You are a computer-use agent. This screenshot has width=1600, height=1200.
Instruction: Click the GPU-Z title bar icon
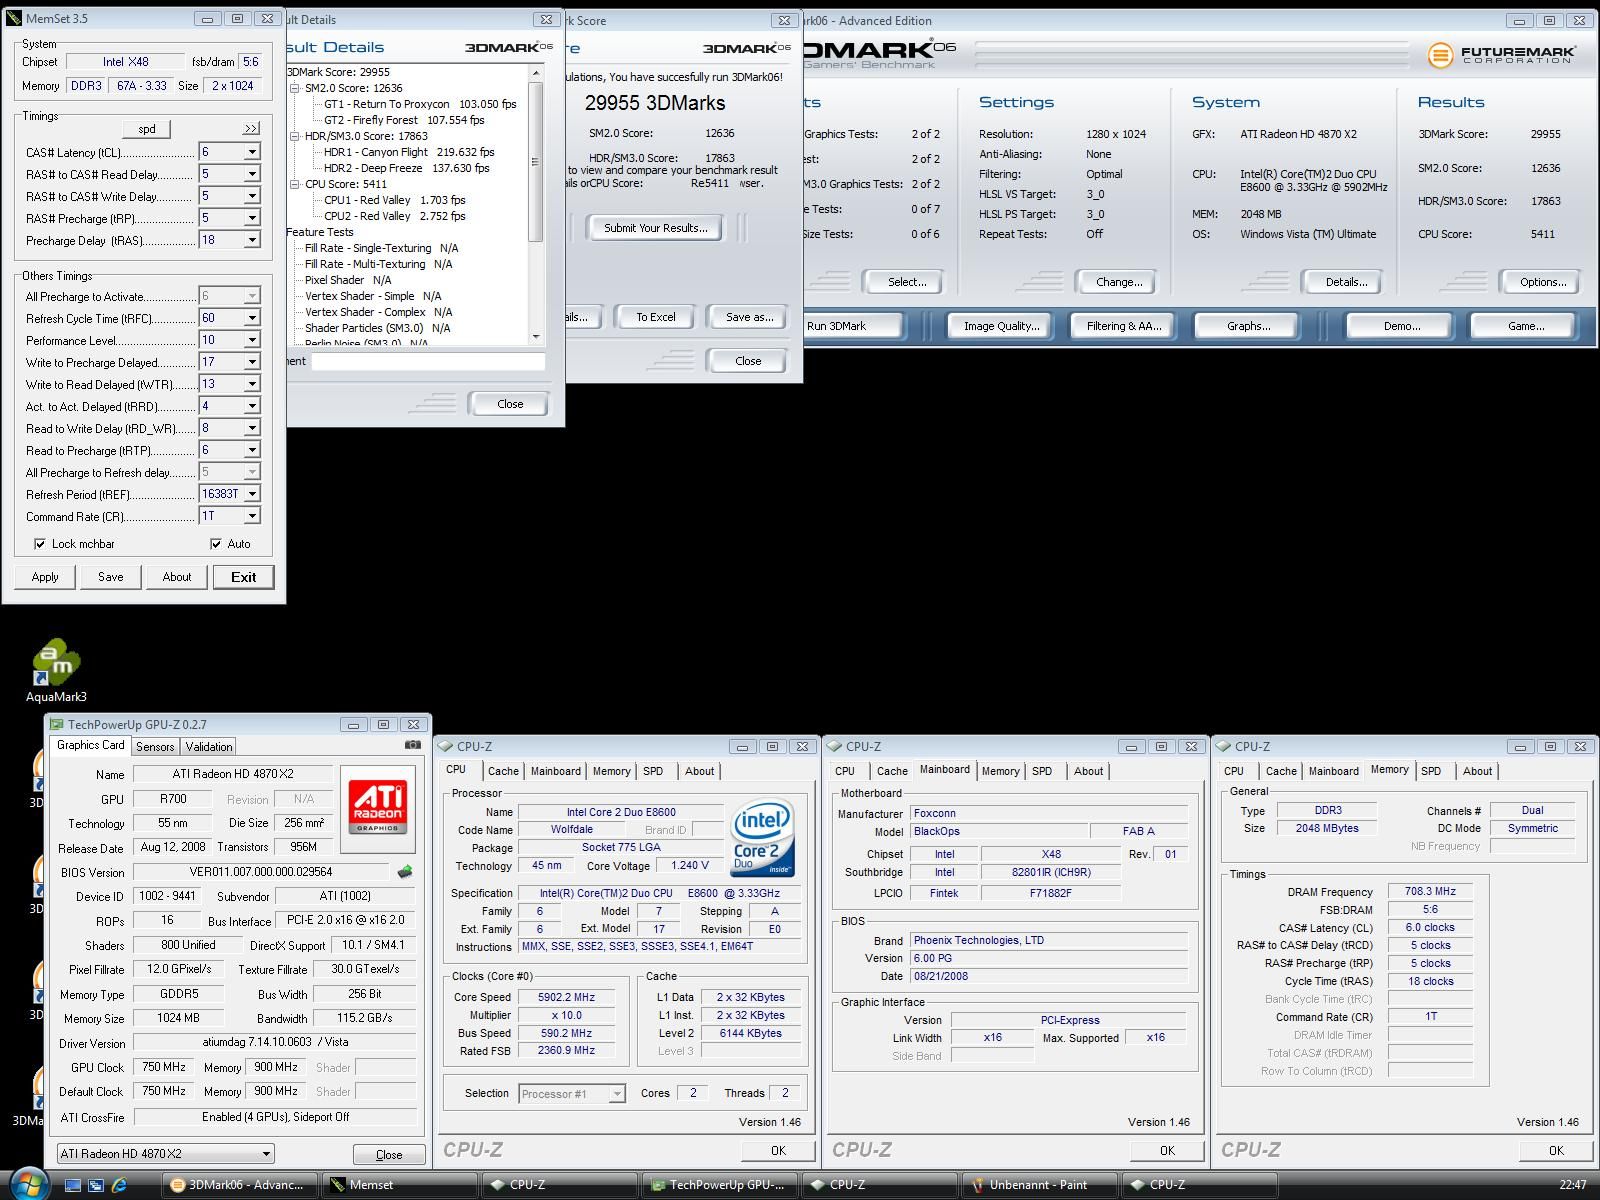click(57, 724)
